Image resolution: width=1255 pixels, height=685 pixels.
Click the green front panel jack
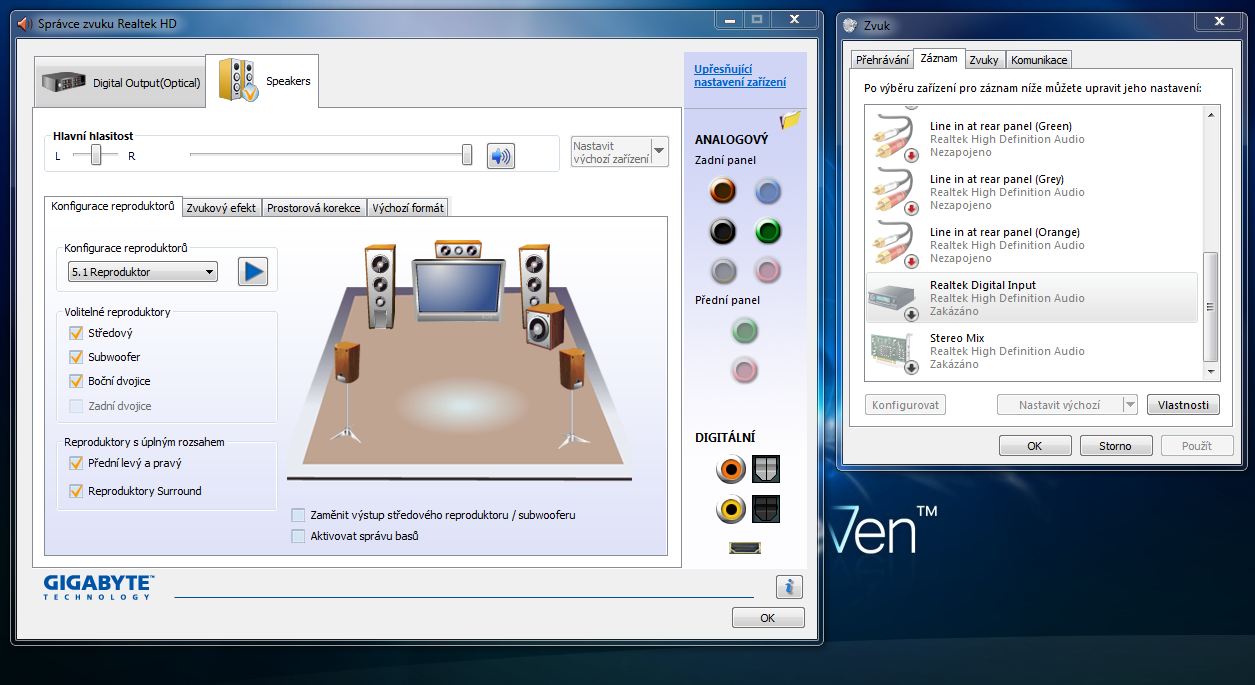click(745, 331)
